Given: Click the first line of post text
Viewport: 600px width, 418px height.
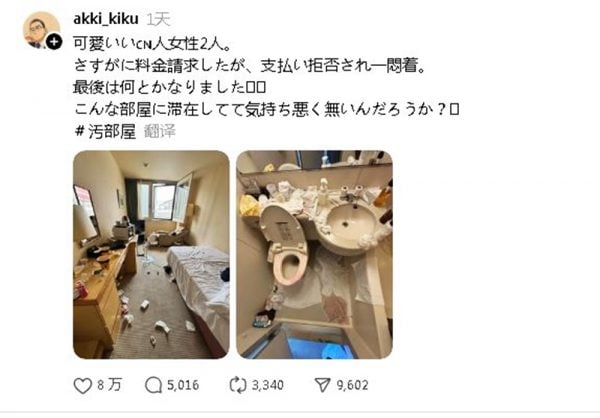Looking at the screenshot, I should tap(152, 44).
